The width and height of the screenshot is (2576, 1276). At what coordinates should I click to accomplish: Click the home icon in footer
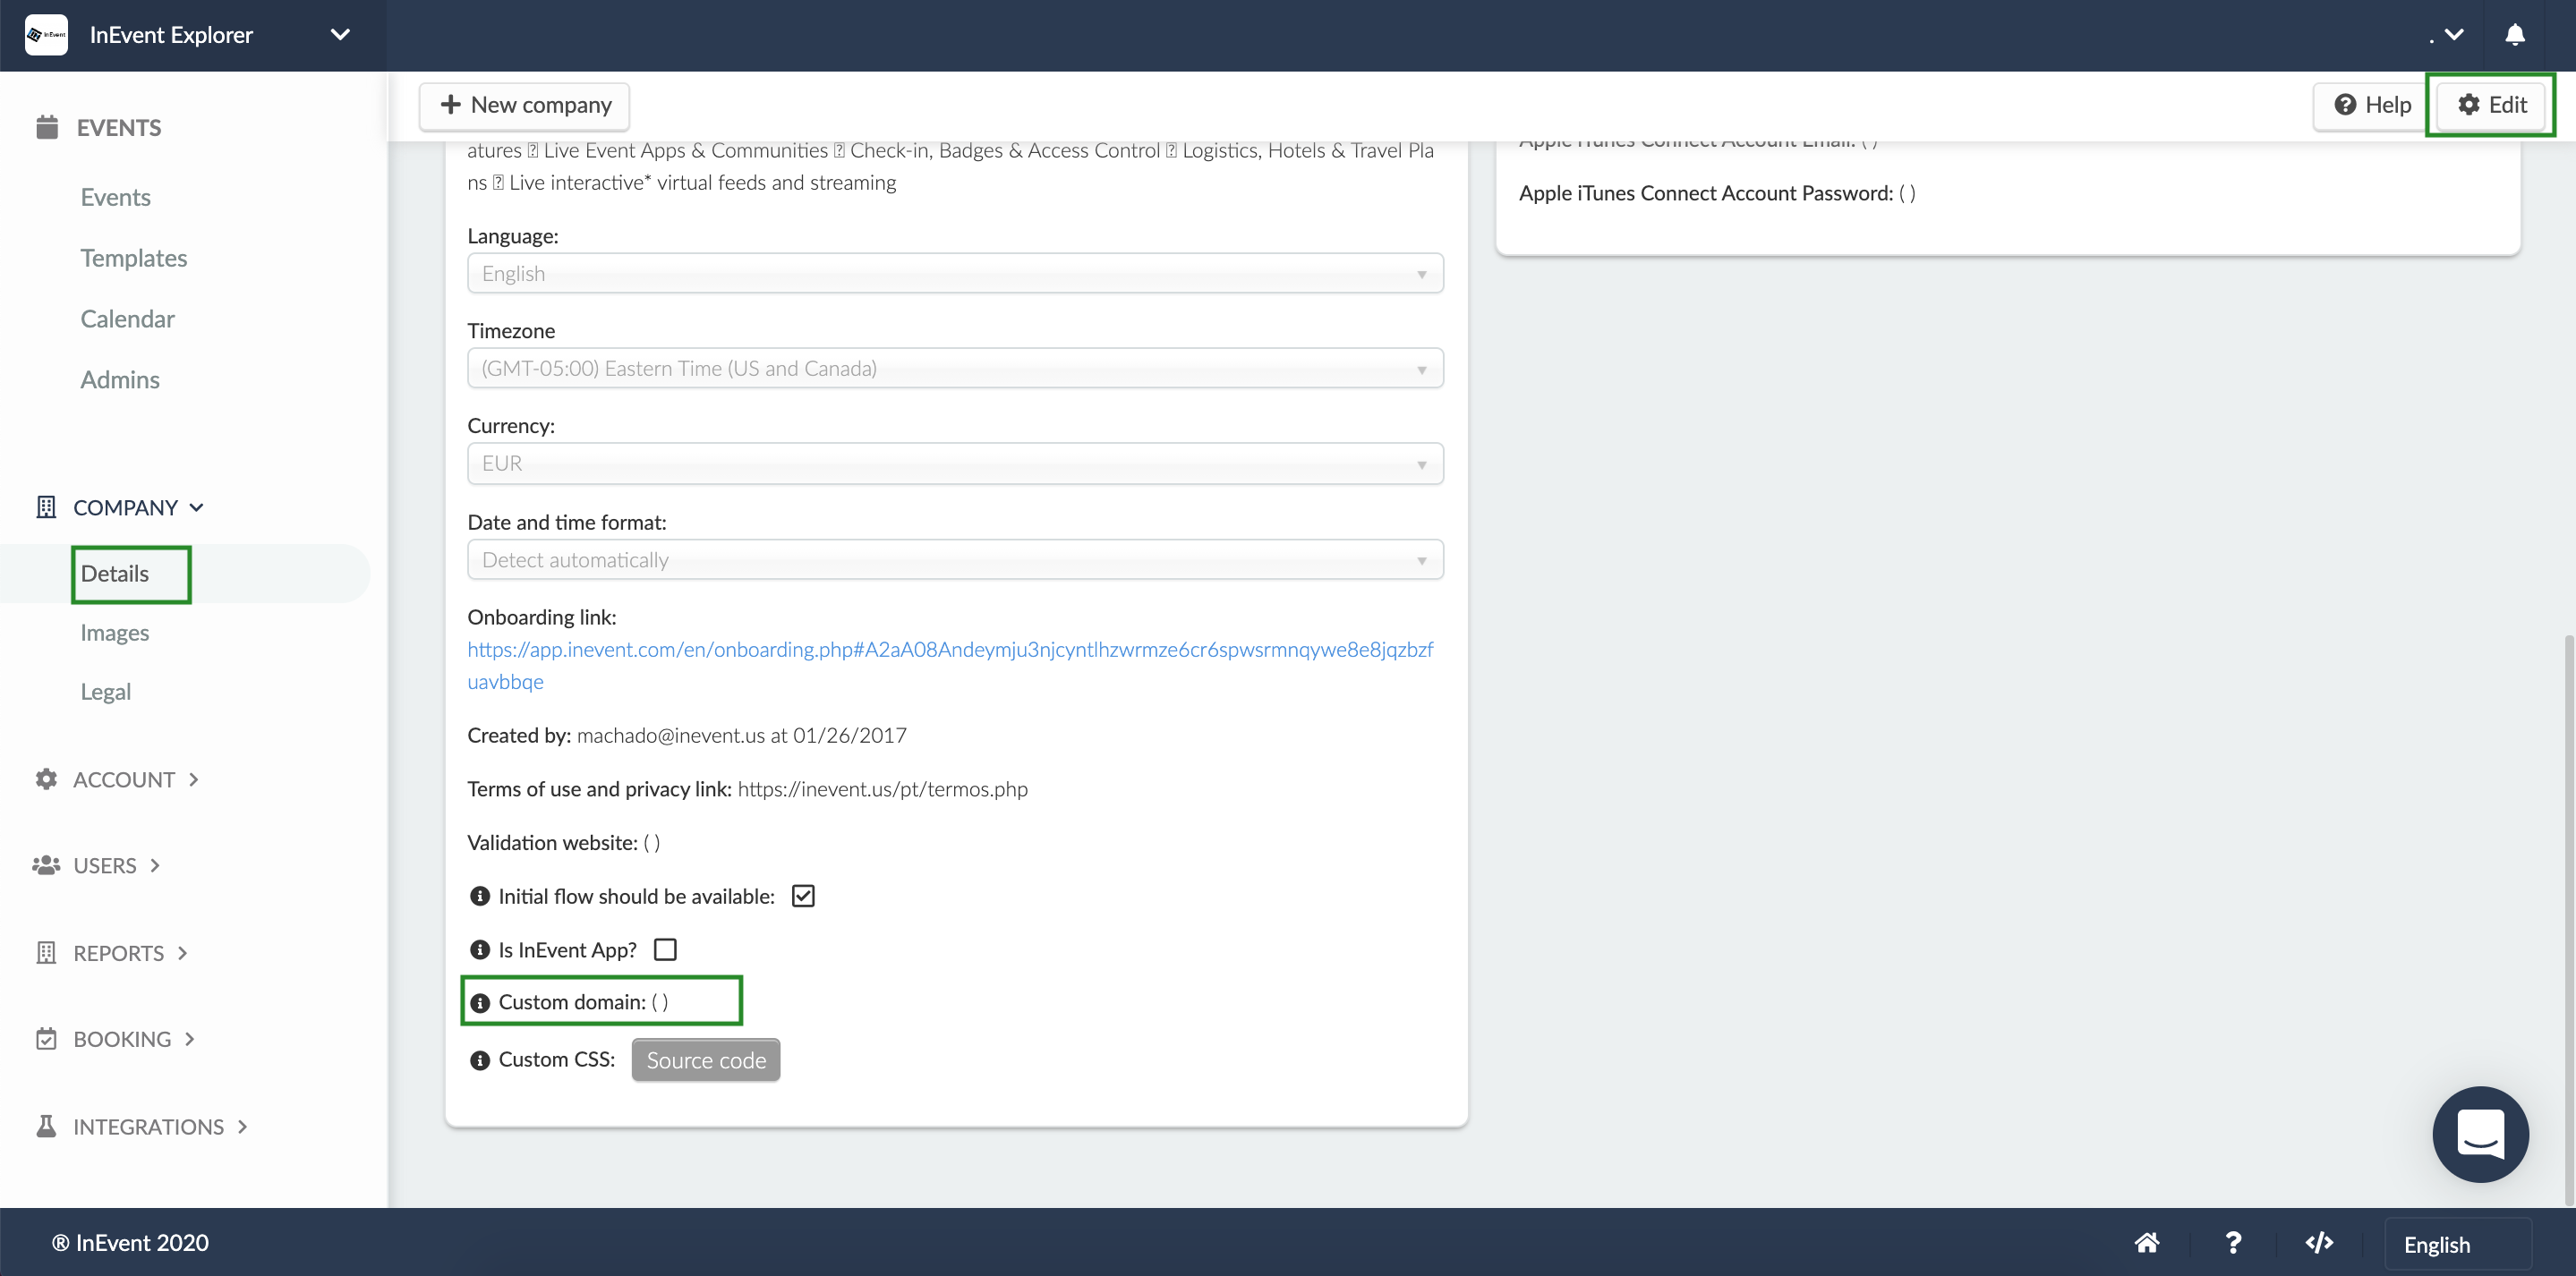[x=2146, y=1243]
